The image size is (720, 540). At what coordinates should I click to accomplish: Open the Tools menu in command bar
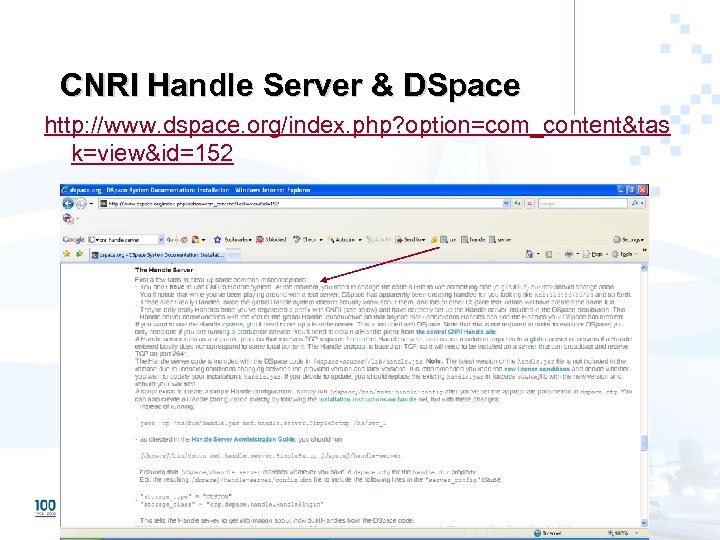pyautogui.click(x=625, y=254)
